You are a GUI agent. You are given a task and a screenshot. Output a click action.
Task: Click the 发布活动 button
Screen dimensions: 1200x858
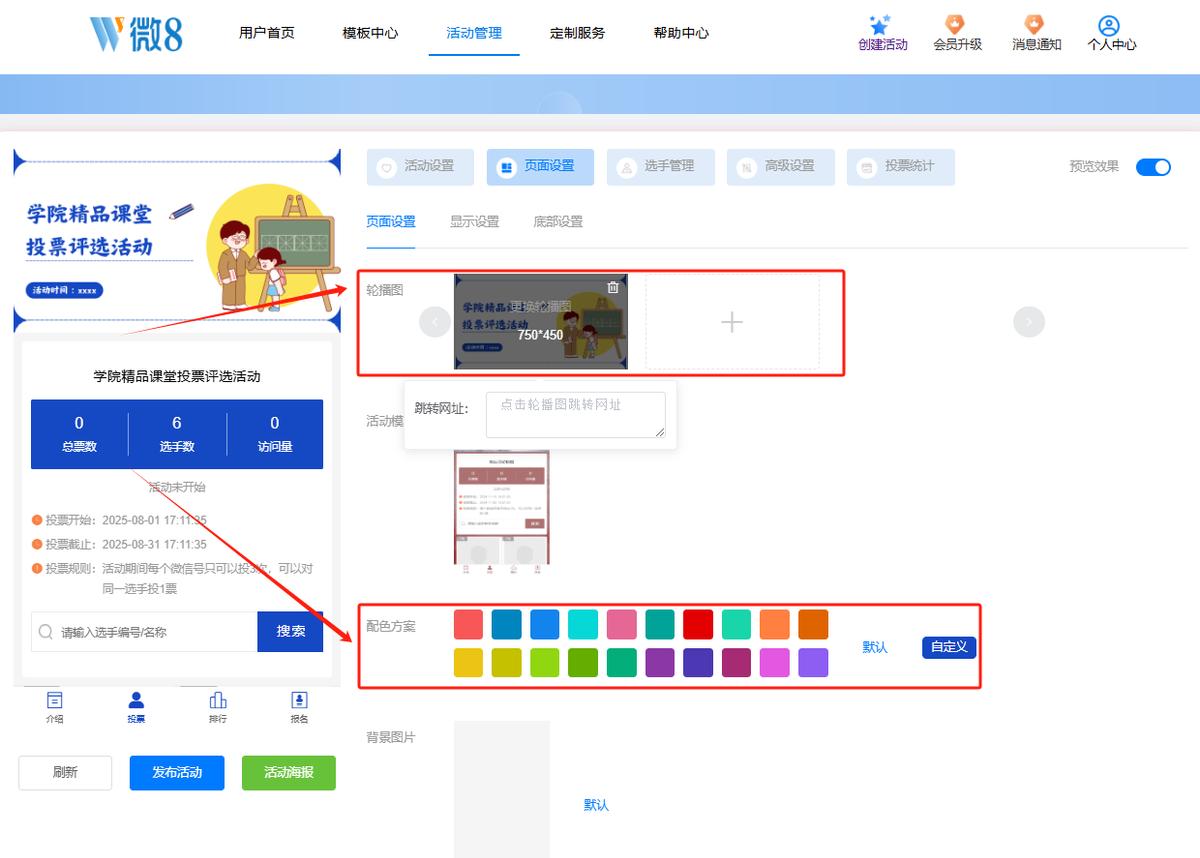point(177,773)
